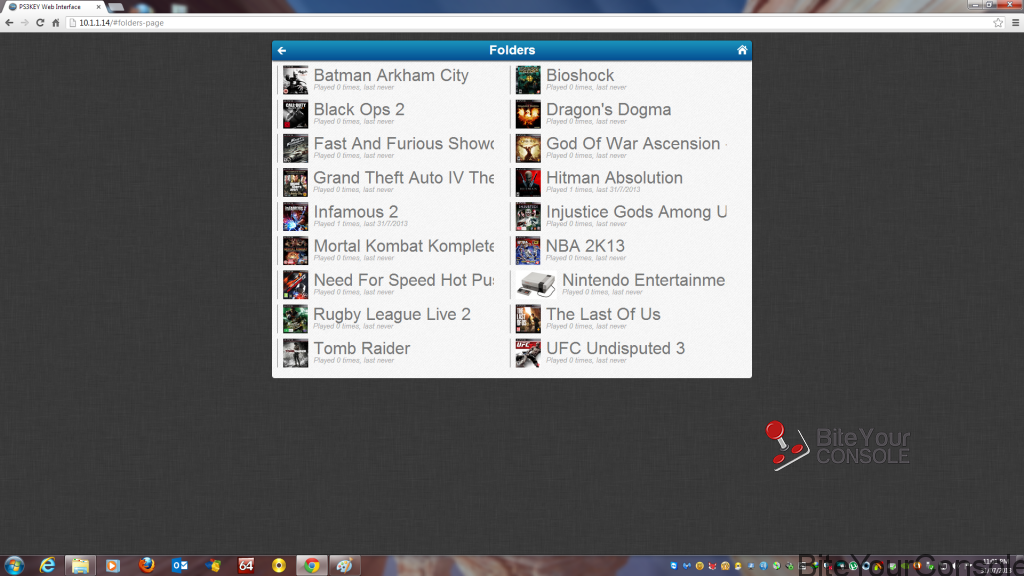Open the Windows Start menu
This screenshot has width=1024, height=576.
[14, 565]
